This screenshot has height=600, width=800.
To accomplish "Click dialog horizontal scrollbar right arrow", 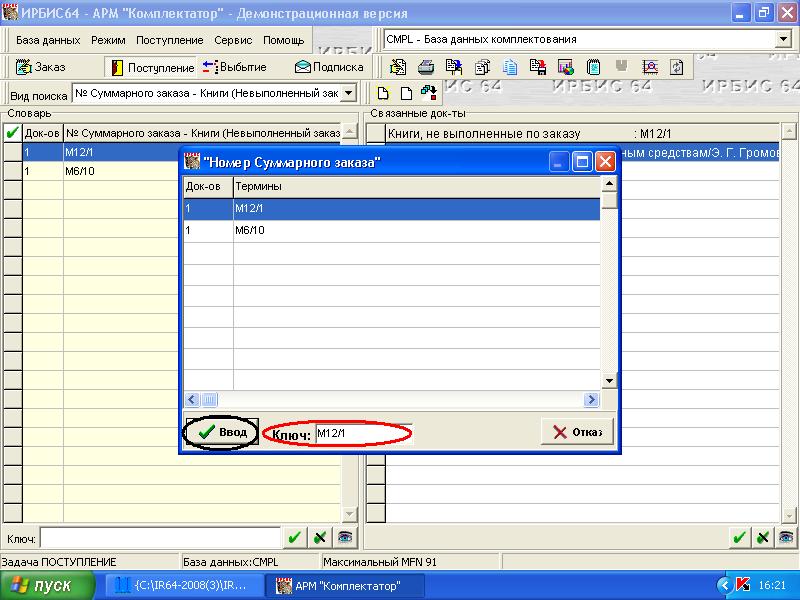I will coord(591,399).
